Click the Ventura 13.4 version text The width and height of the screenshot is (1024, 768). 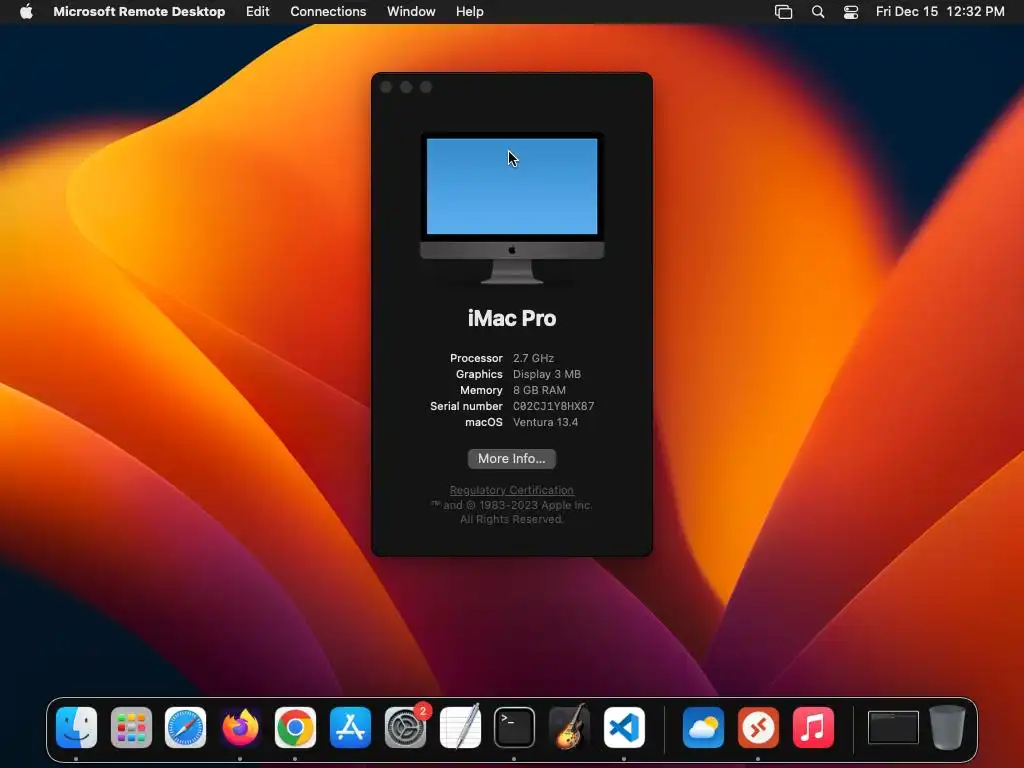point(545,422)
